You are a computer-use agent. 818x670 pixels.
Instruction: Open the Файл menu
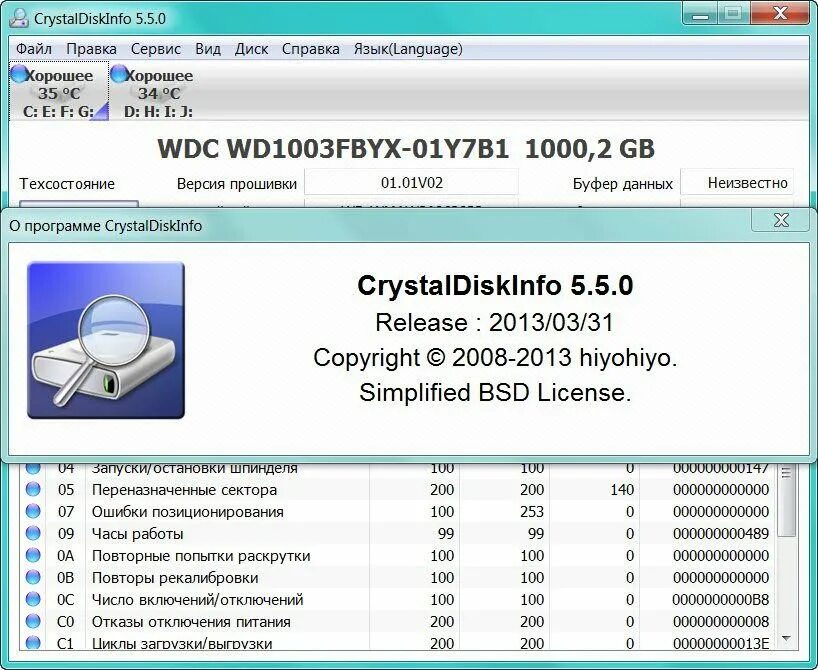tap(34, 49)
